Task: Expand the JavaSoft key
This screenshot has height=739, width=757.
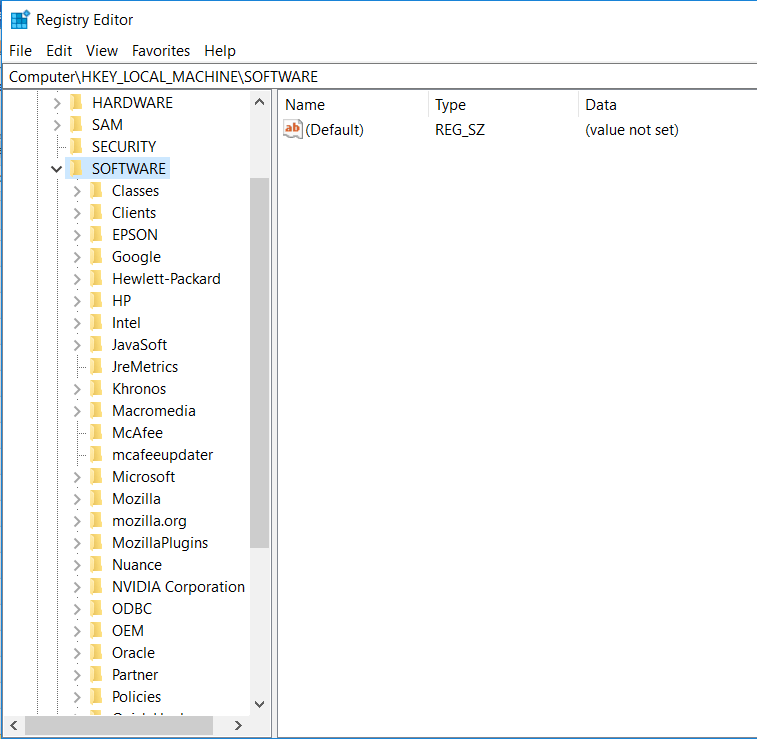Action: tap(77, 345)
